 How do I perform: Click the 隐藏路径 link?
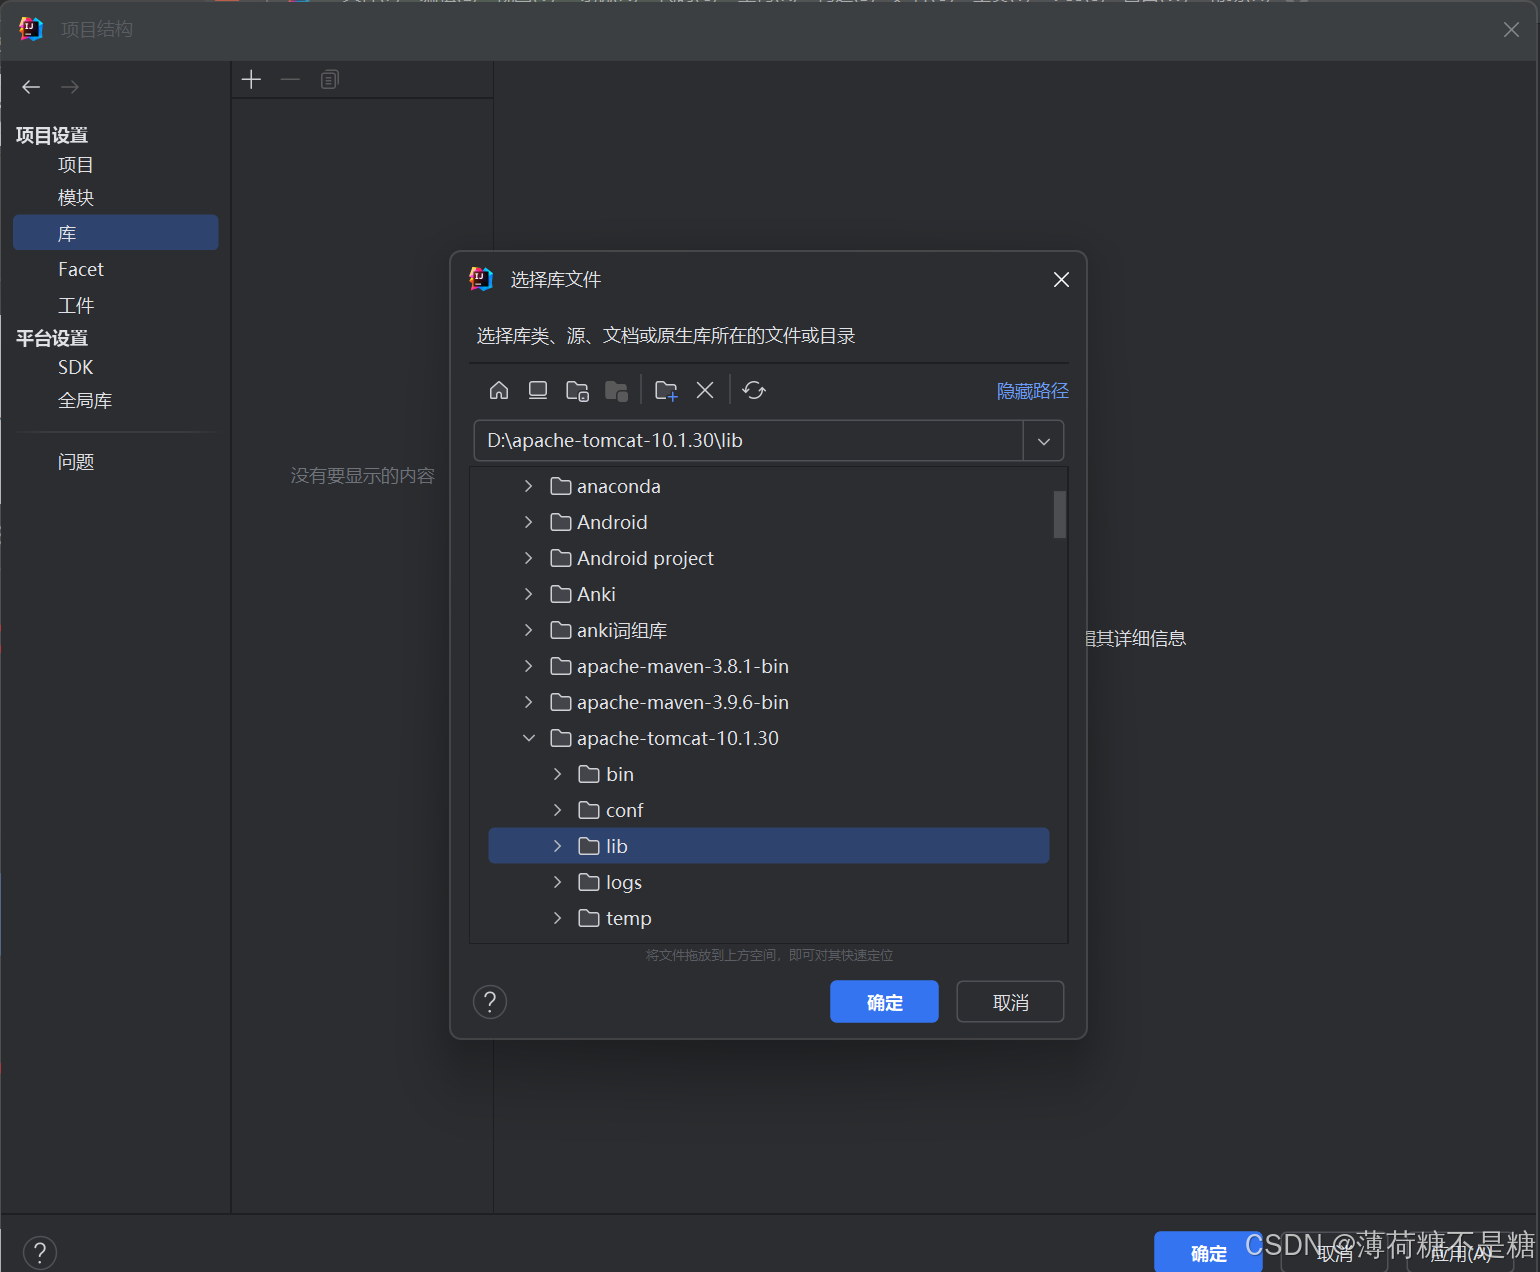pyautogui.click(x=1032, y=391)
